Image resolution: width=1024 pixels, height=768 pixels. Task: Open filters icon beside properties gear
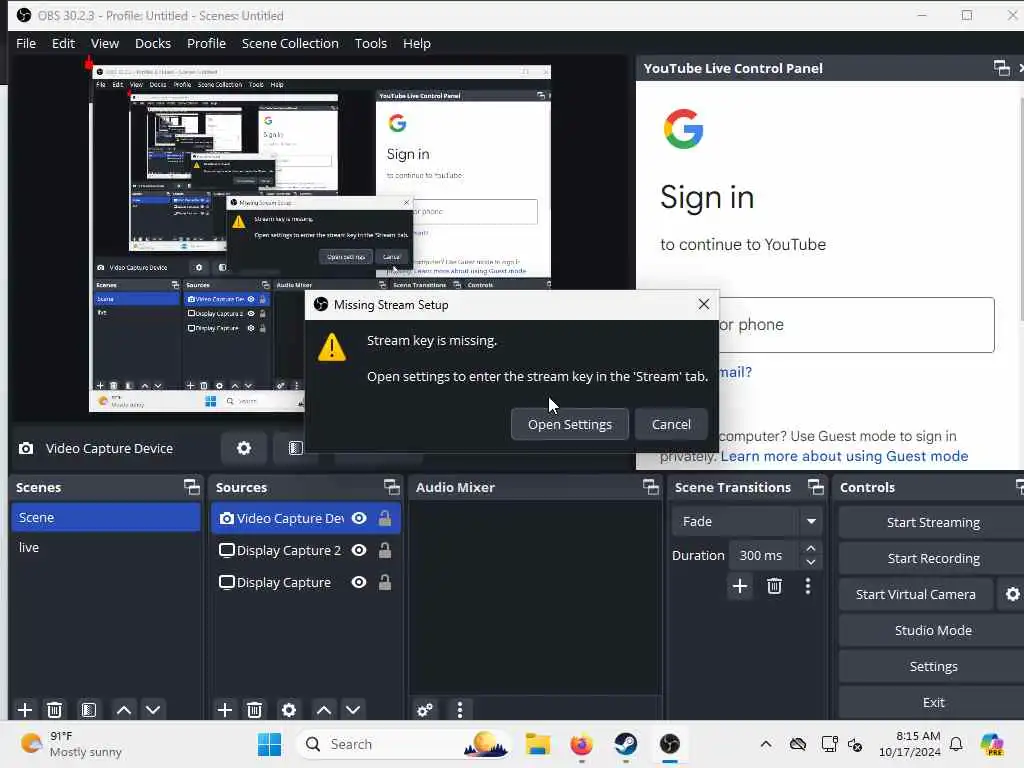[295, 448]
